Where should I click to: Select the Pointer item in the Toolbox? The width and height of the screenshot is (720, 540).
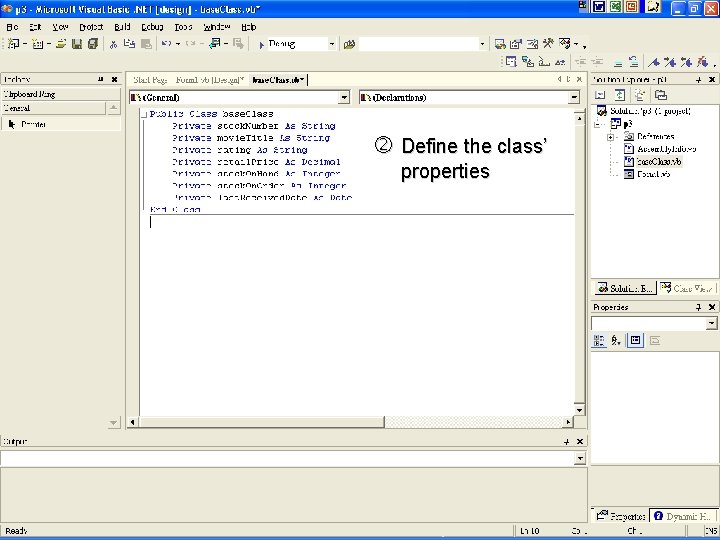pyautogui.click(x=60, y=124)
